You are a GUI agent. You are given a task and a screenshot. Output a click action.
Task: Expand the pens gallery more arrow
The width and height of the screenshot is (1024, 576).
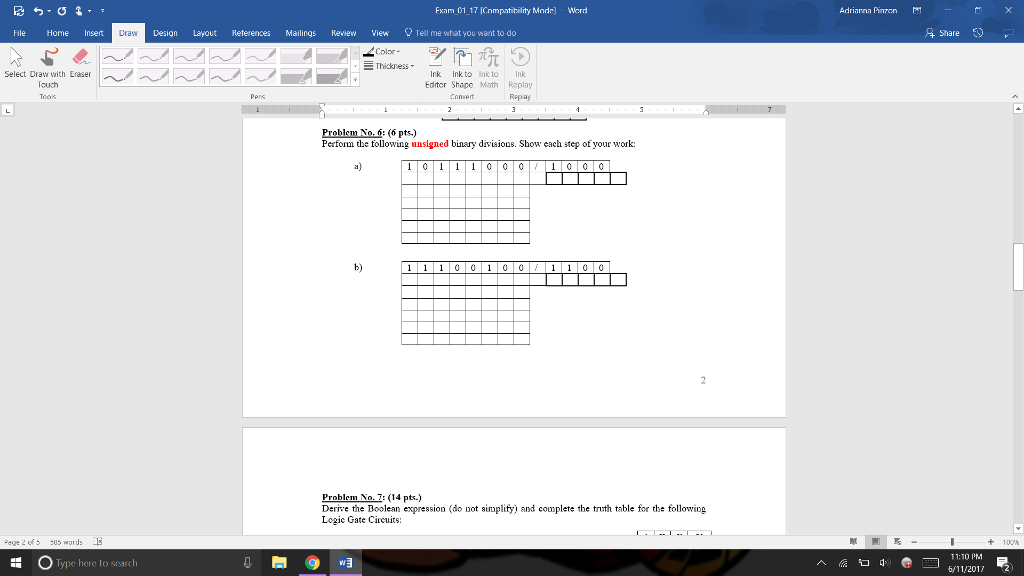[355, 80]
